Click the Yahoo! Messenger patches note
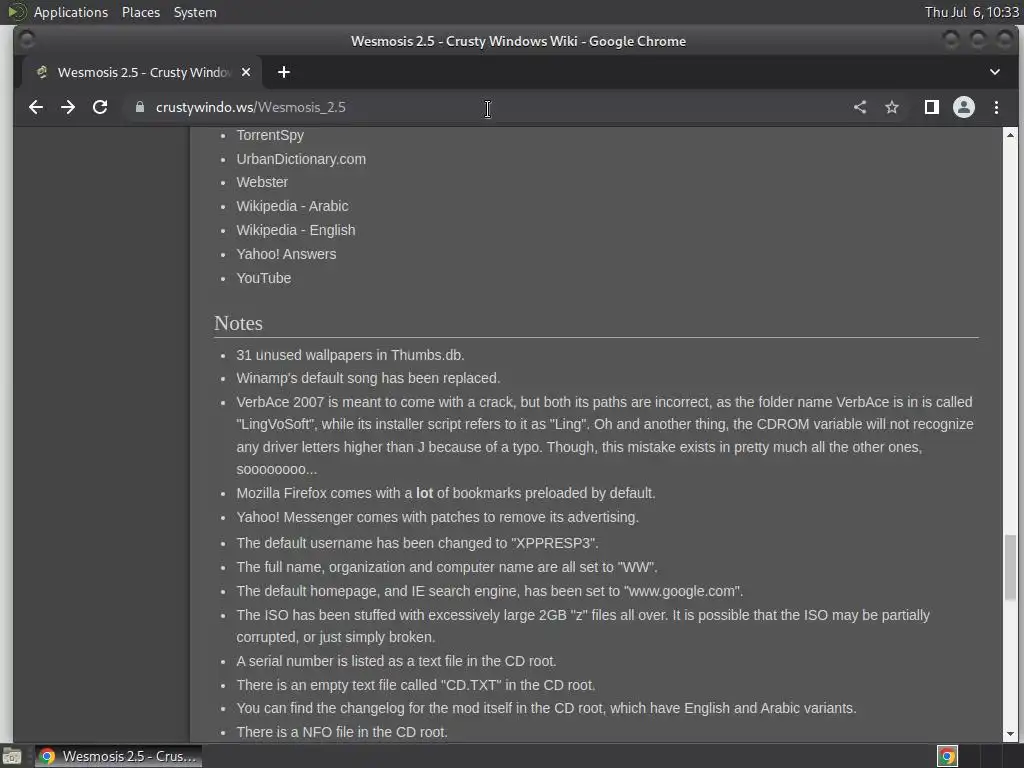Image resolution: width=1024 pixels, height=768 pixels. click(x=438, y=517)
